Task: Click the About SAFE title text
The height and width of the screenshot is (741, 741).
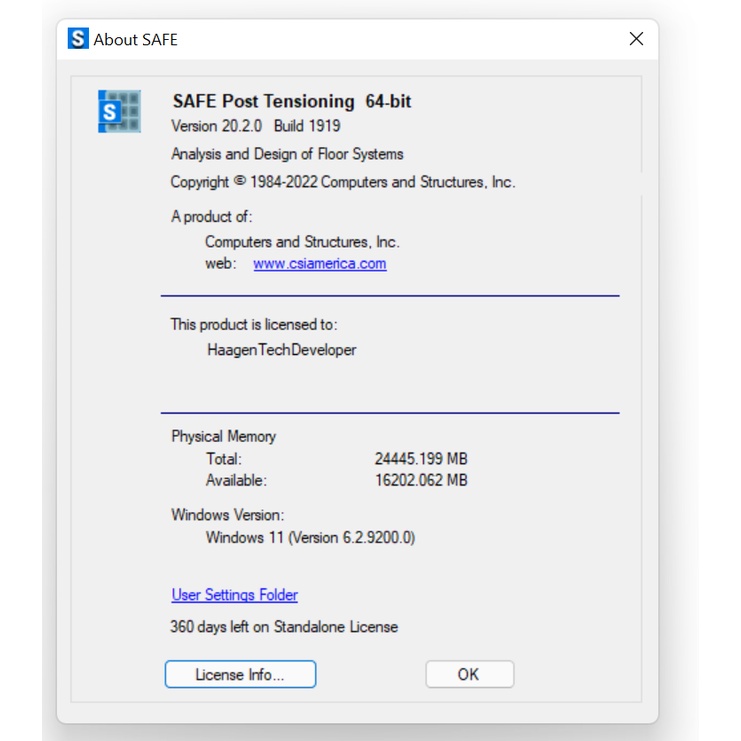Action: tap(136, 40)
